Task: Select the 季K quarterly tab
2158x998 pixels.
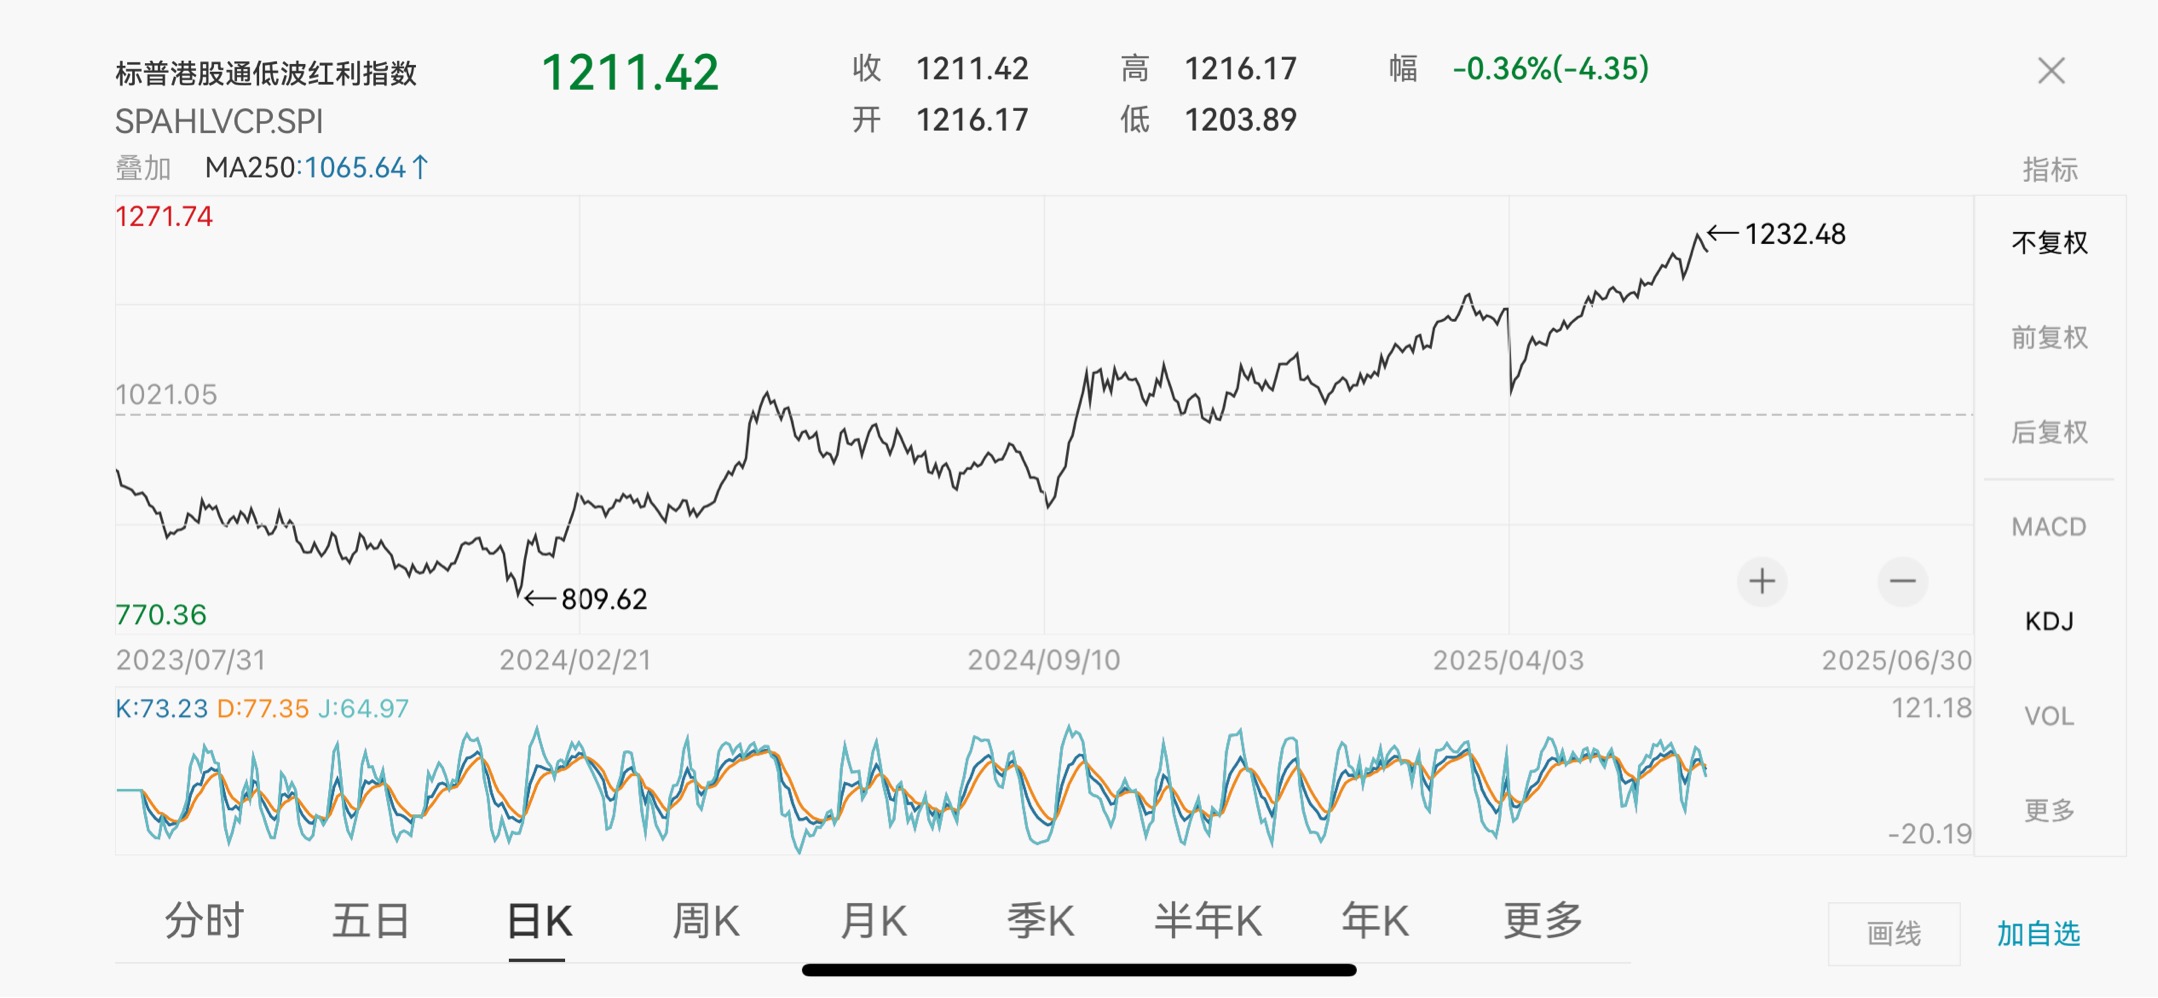Action: point(1040,921)
